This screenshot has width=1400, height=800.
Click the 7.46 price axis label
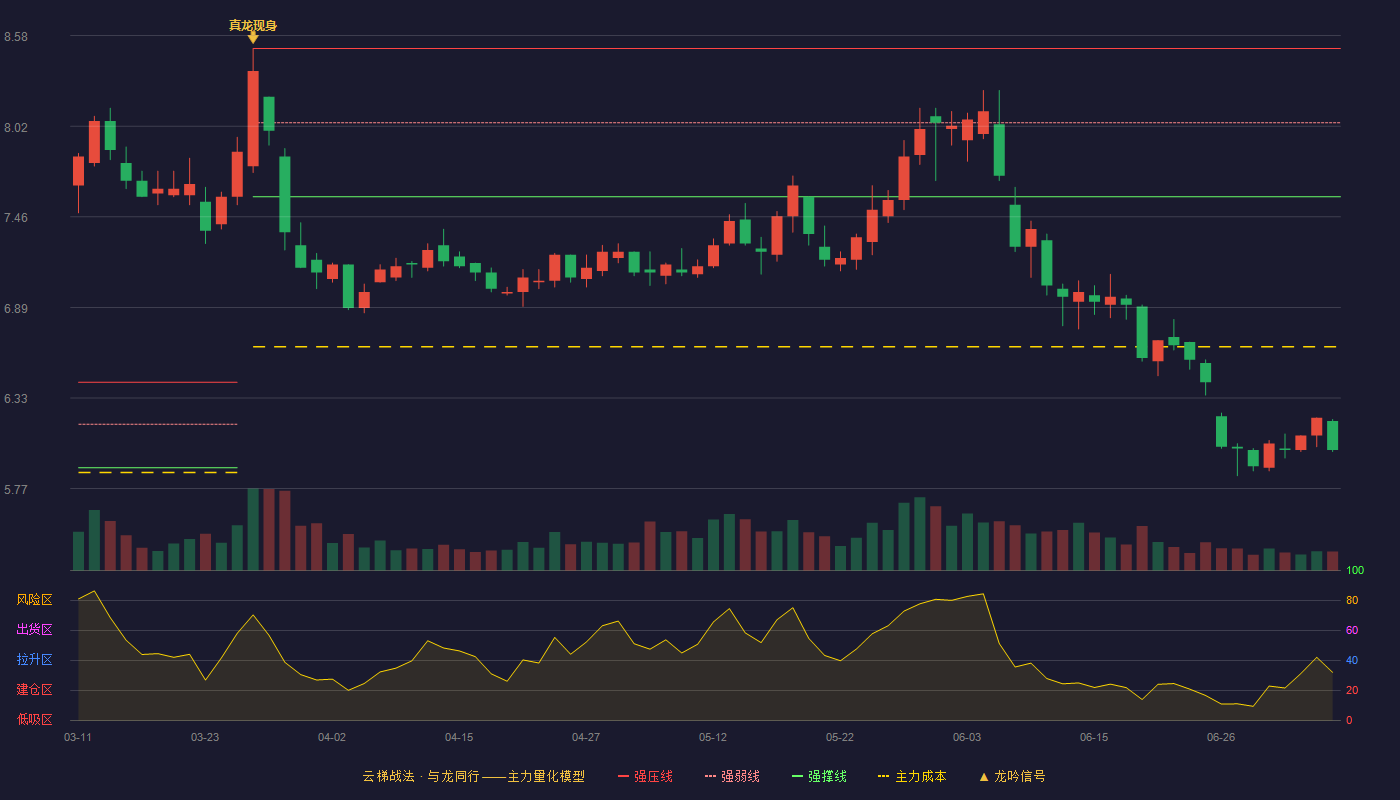(x=16, y=218)
